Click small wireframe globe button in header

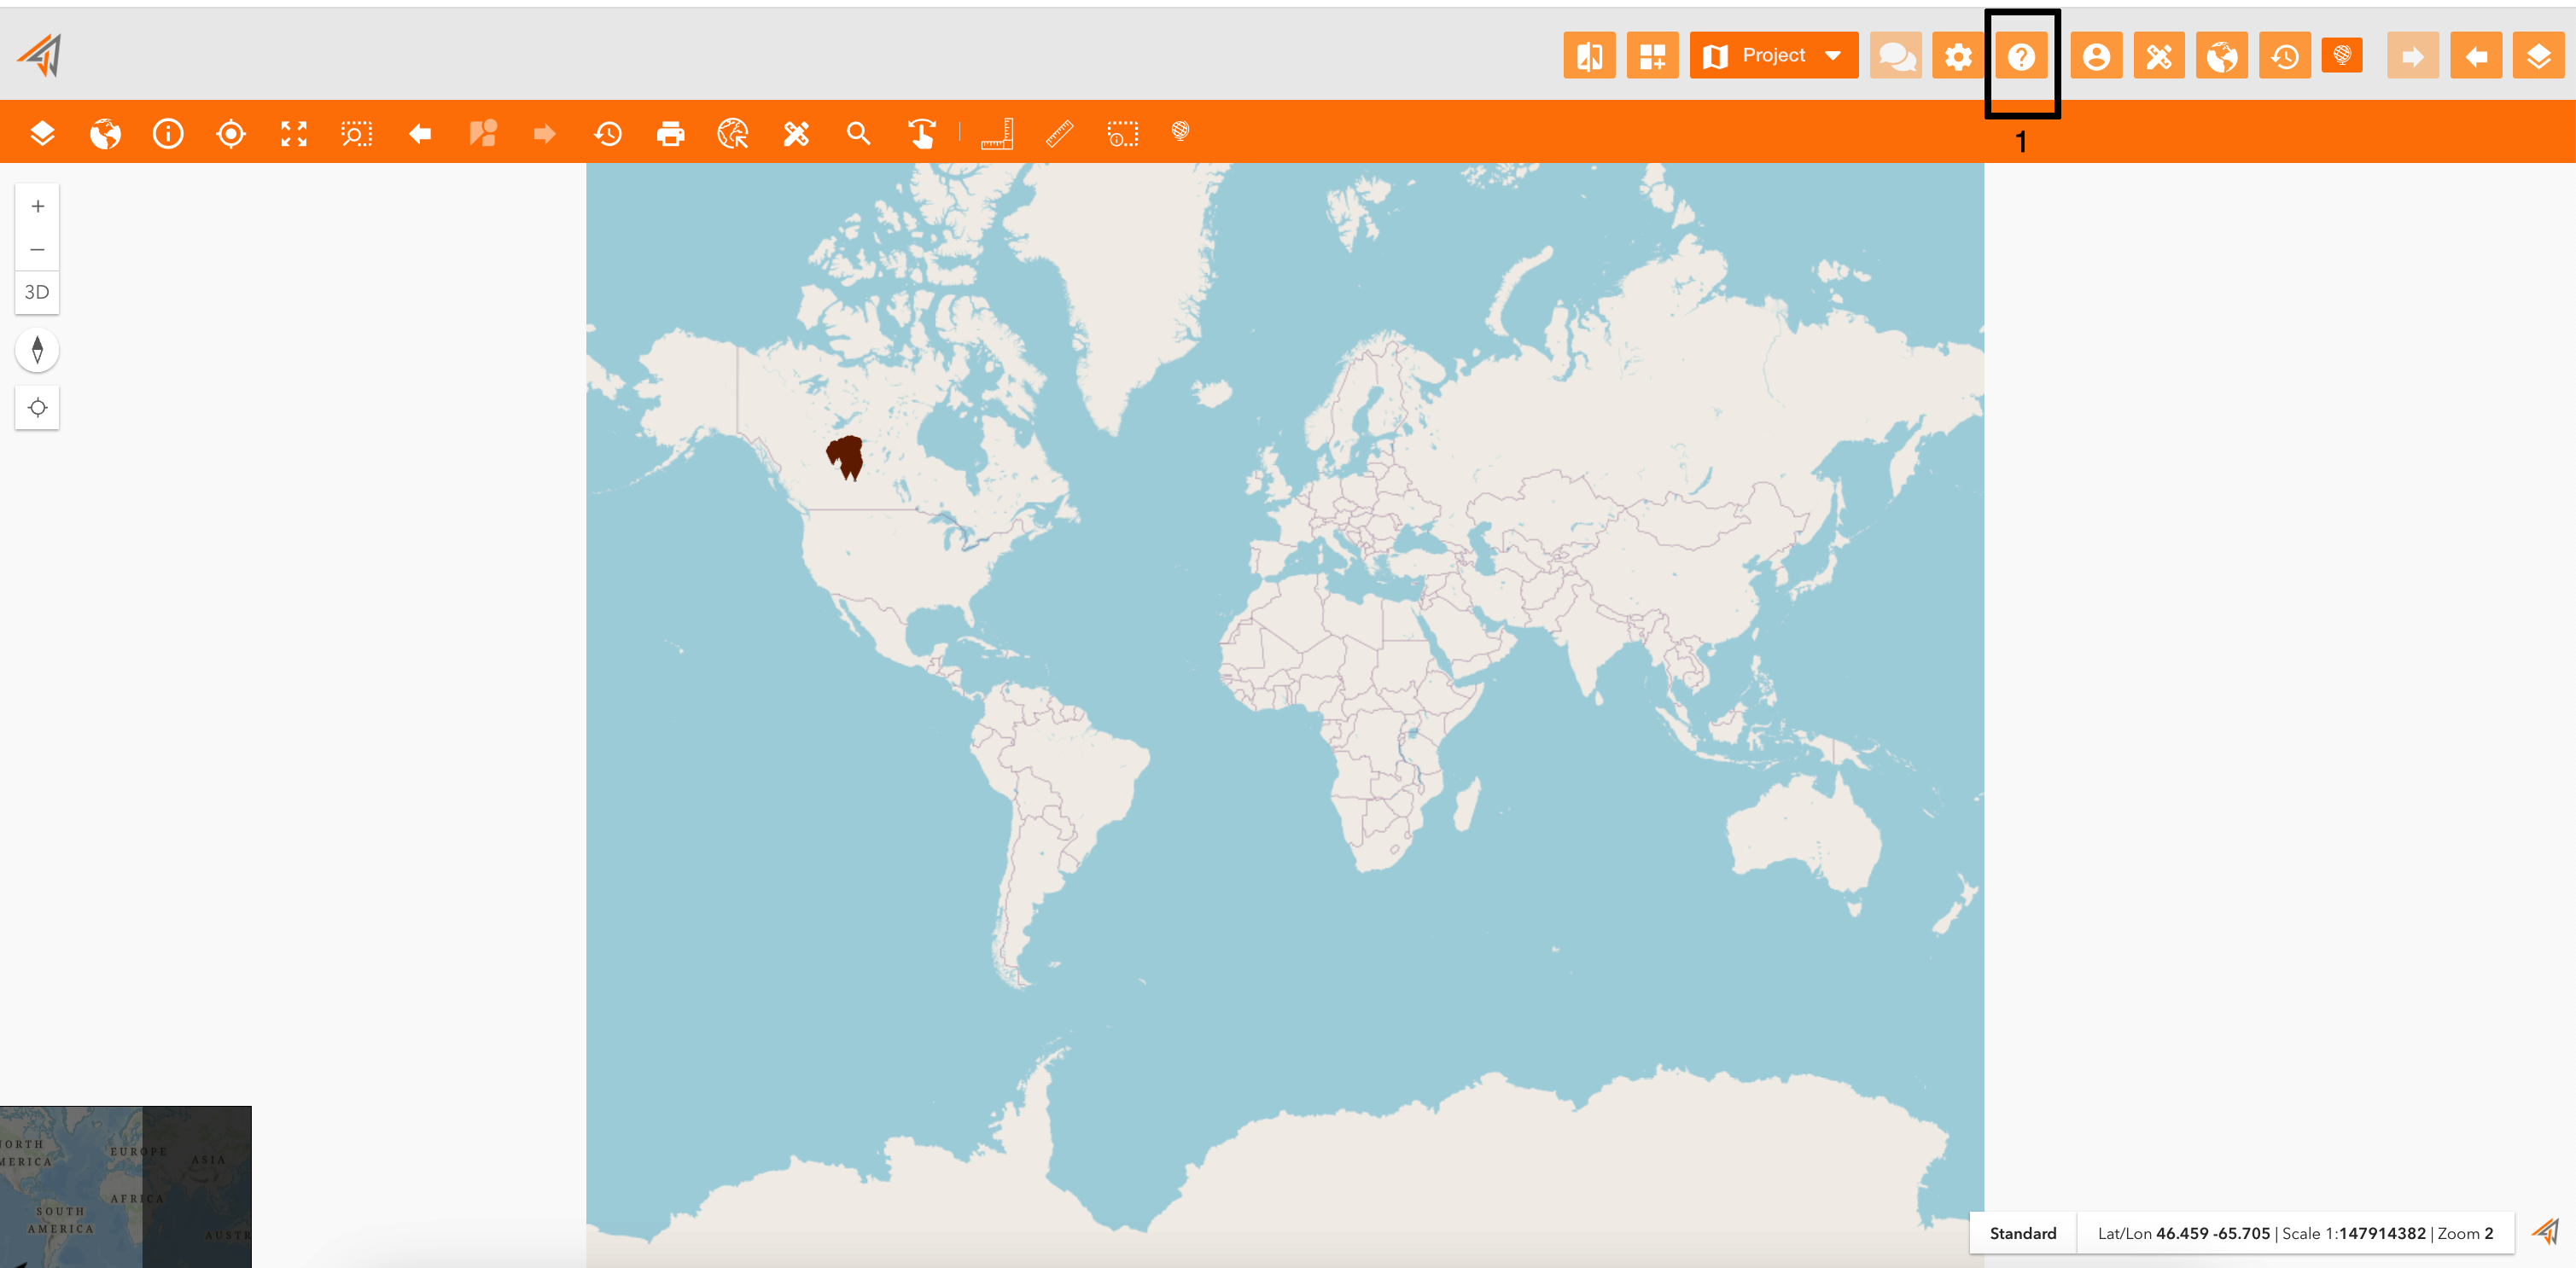click(2342, 55)
